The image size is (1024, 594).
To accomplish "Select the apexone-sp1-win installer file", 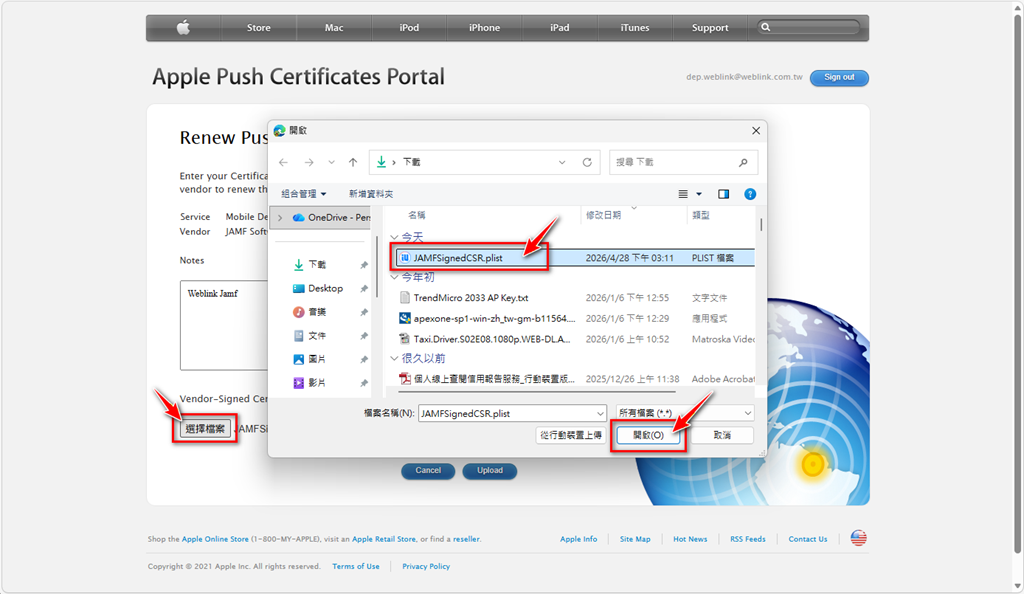I will (x=494, y=318).
